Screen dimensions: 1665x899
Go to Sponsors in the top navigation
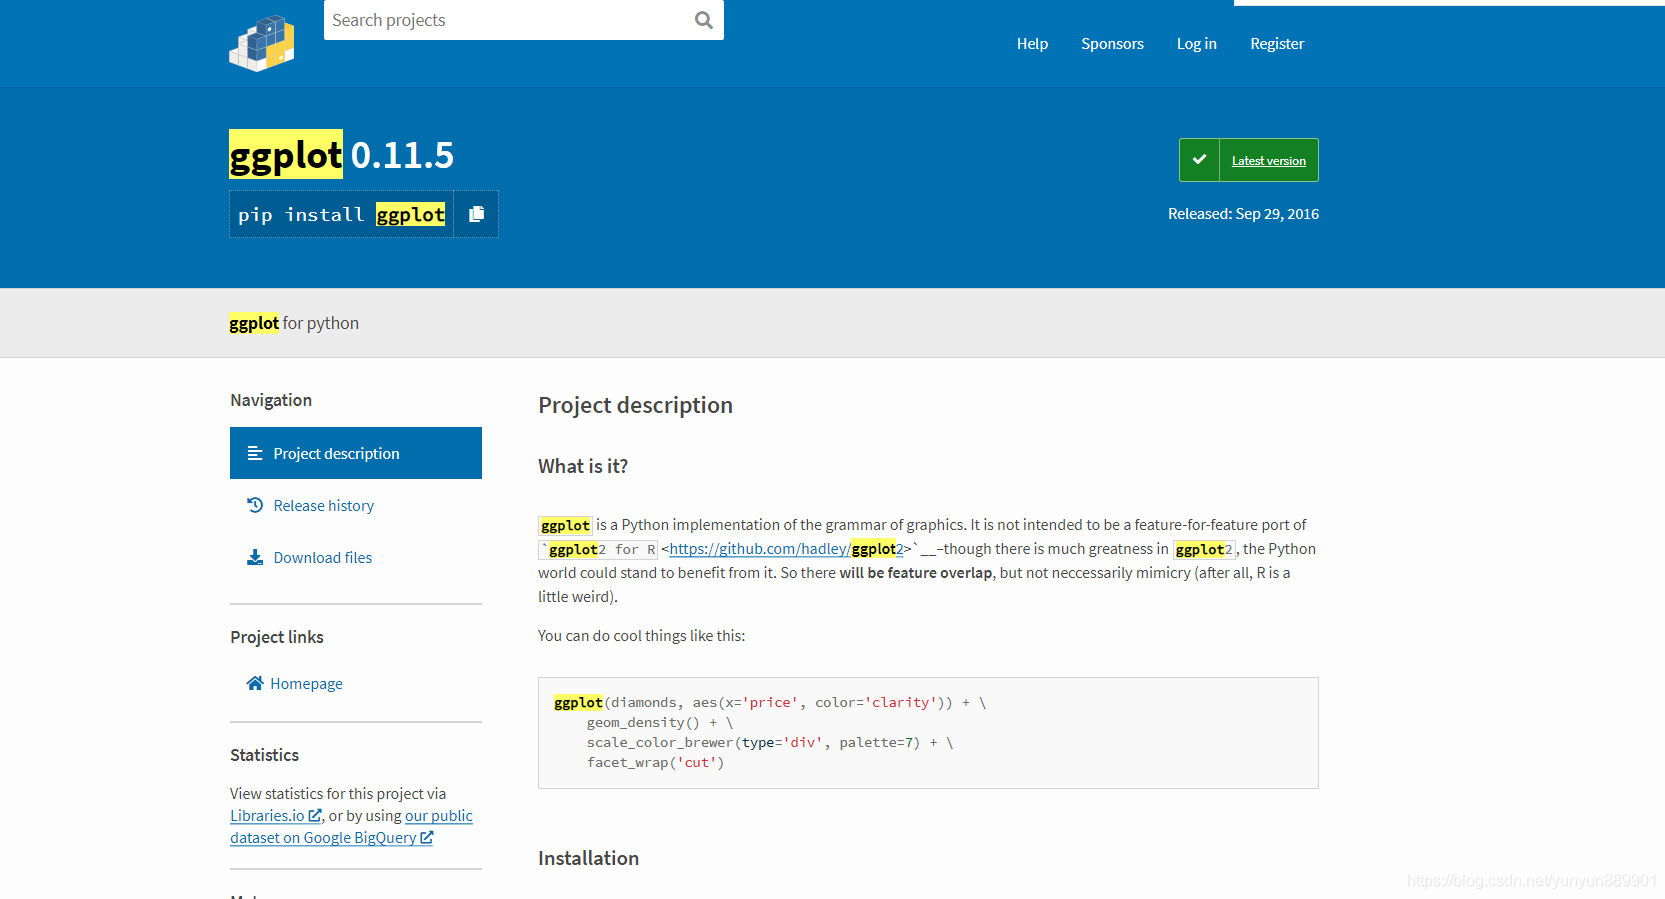[1112, 44]
